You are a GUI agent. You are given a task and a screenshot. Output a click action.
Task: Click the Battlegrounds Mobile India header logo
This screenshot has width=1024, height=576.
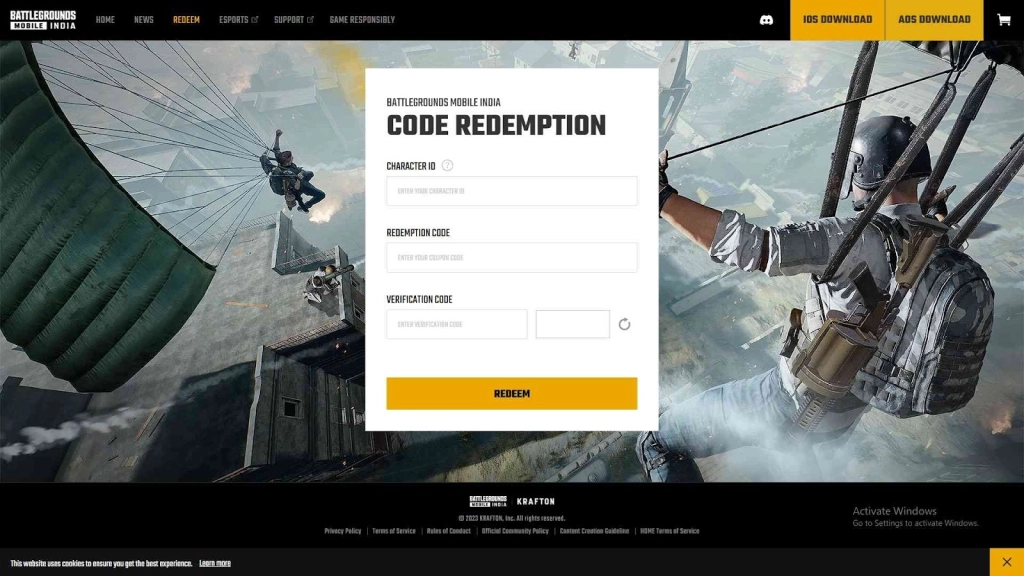(43, 20)
